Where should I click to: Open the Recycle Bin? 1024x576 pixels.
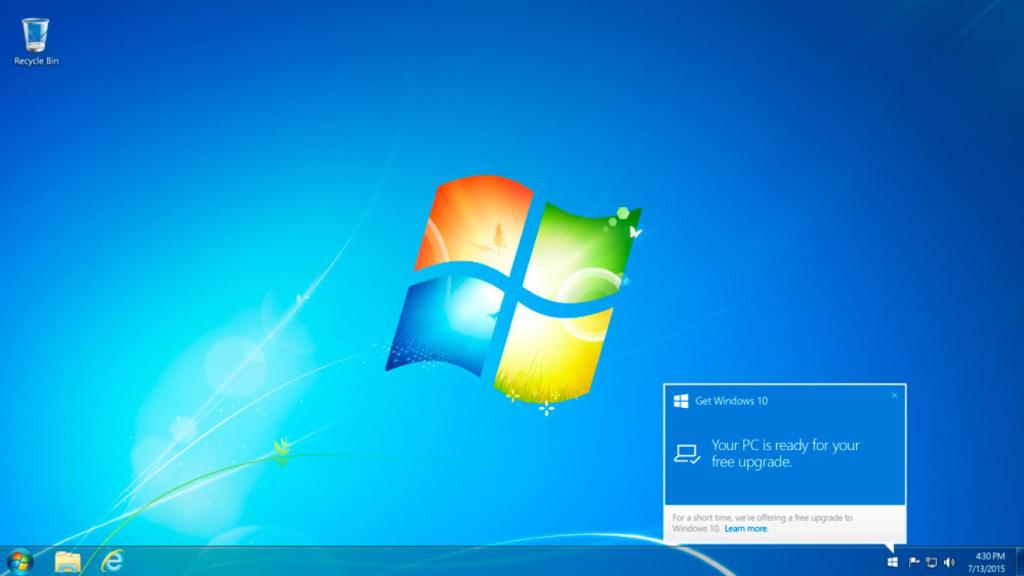coord(37,35)
